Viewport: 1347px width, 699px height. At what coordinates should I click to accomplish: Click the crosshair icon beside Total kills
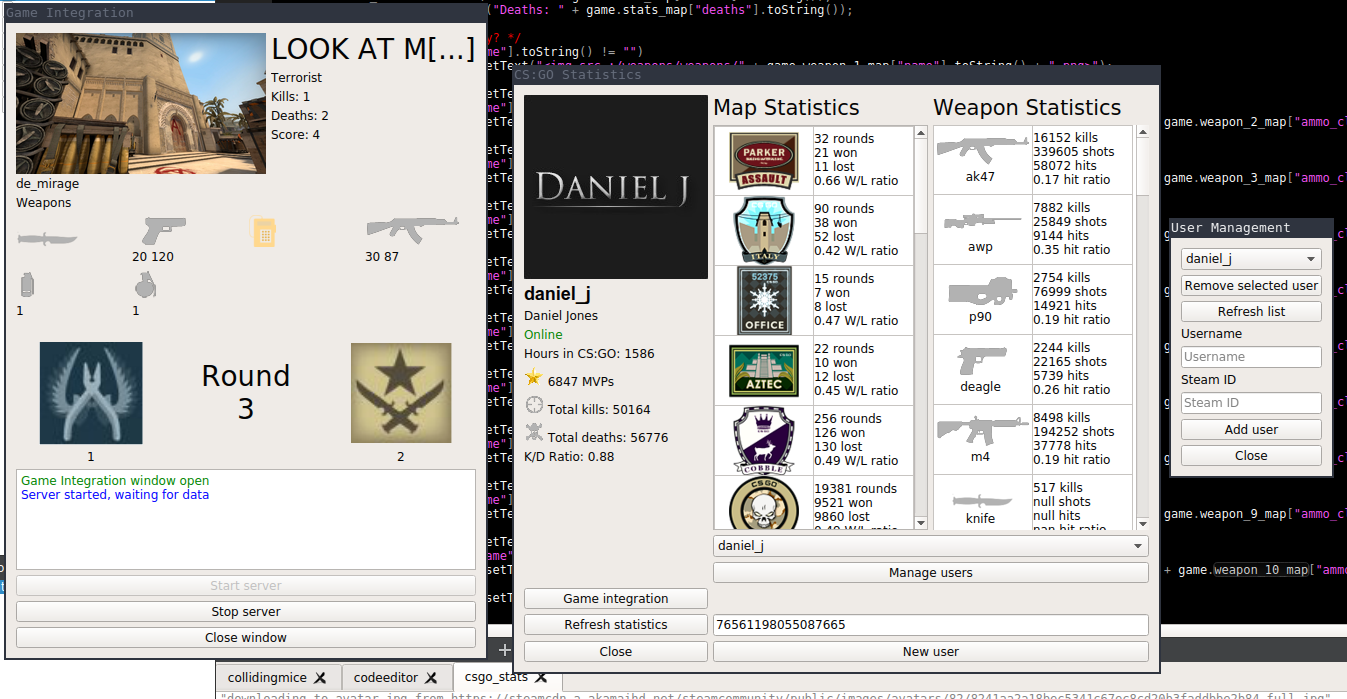[534, 406]
